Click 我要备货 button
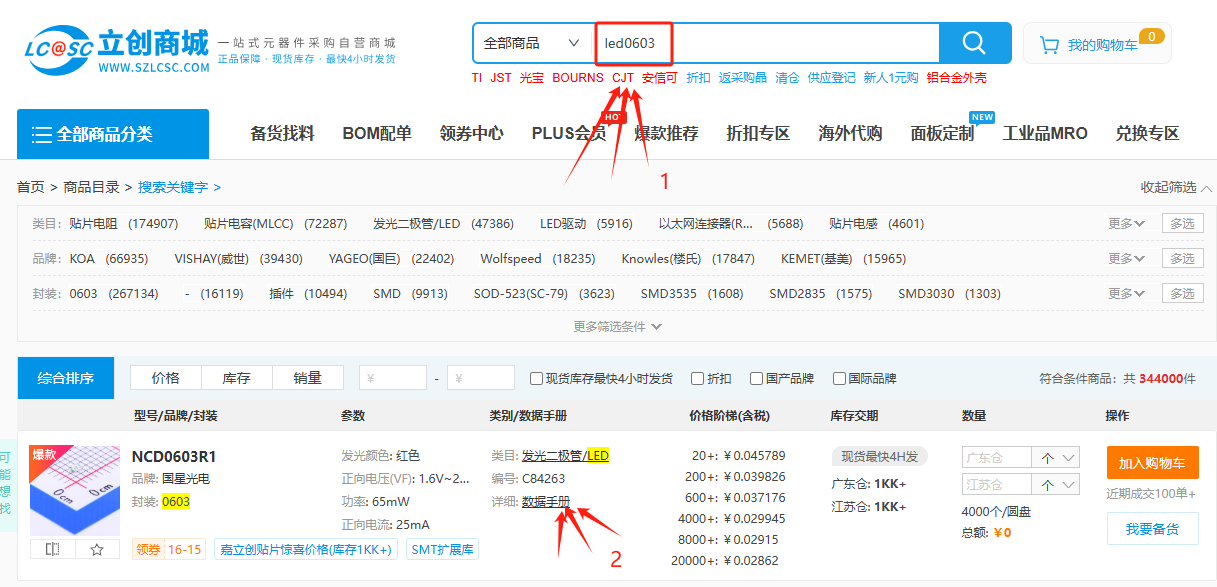 tap(1152, 529)
